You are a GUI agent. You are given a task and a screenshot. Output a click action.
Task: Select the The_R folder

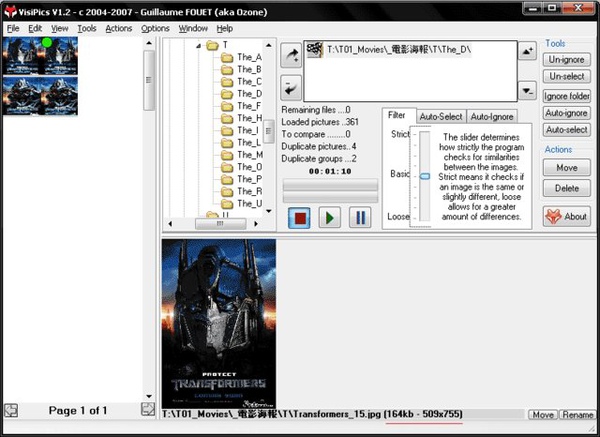(242, 191)
